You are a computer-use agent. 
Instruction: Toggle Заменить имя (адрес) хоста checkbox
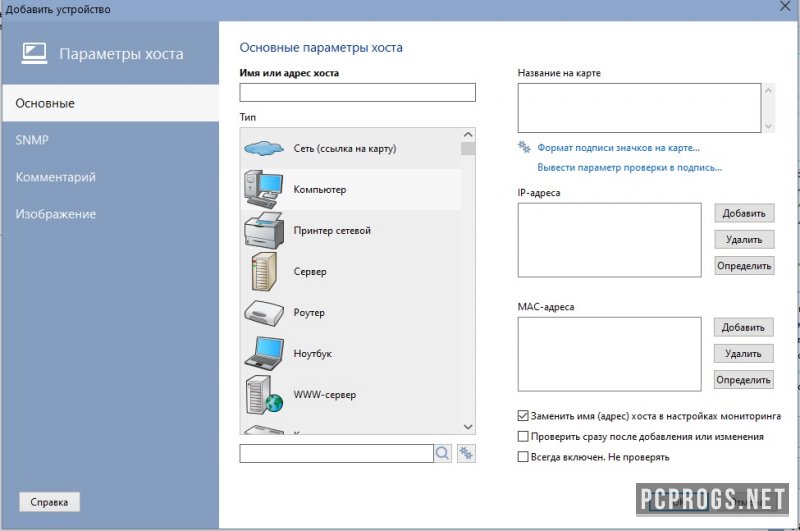(x=523, y=416)
